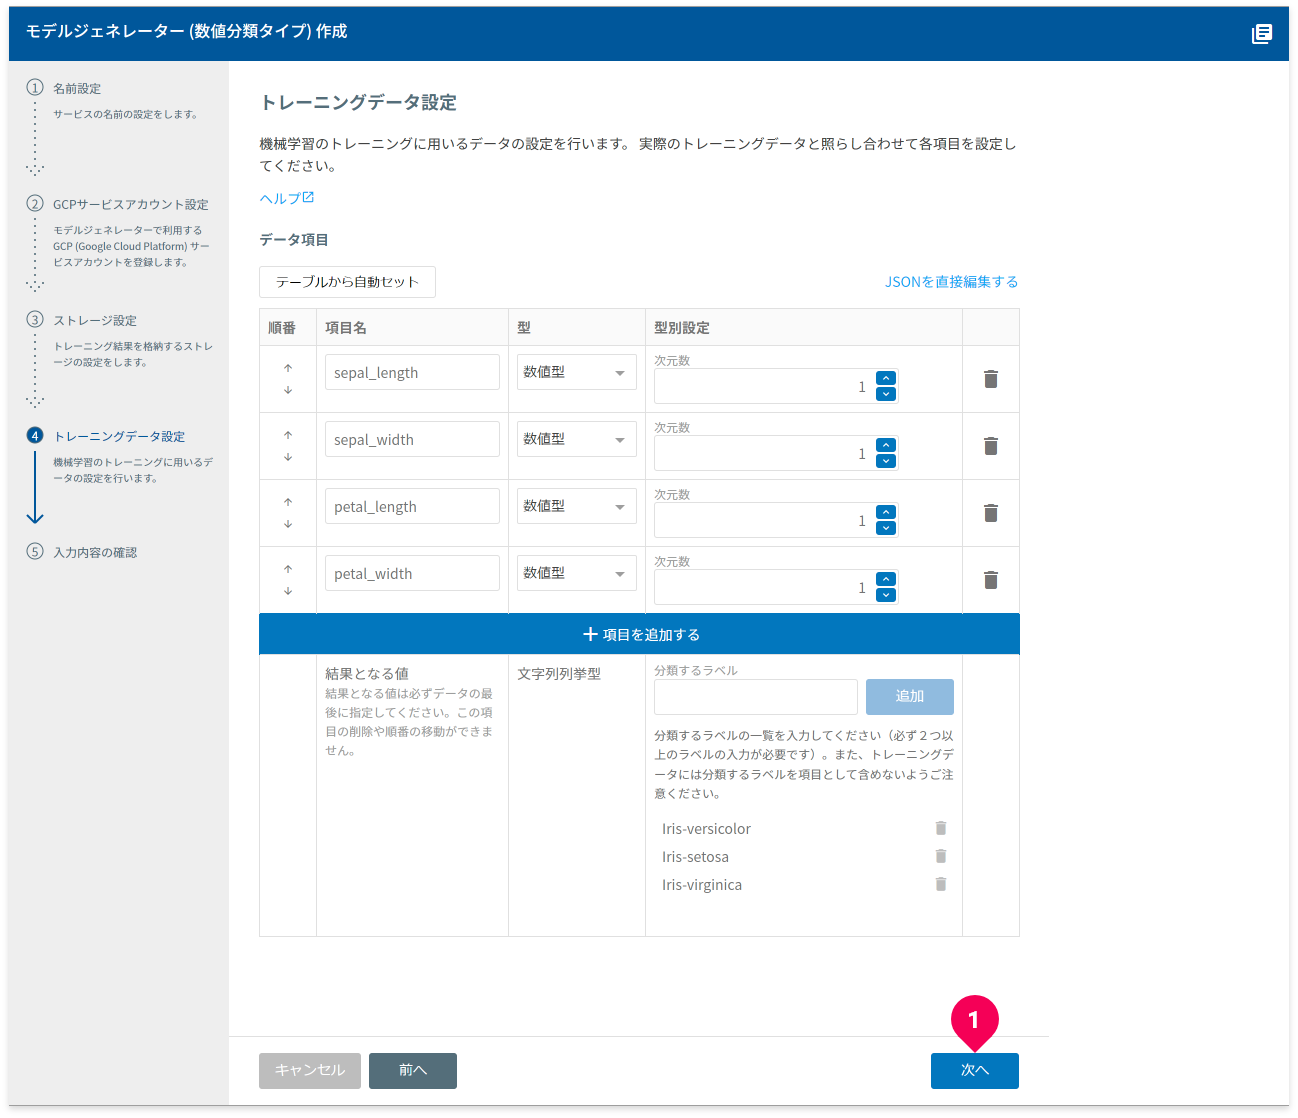Delete the sepal_width row
The height and width of the screenshot is (1118, 1298).
(x=991, y=446)
